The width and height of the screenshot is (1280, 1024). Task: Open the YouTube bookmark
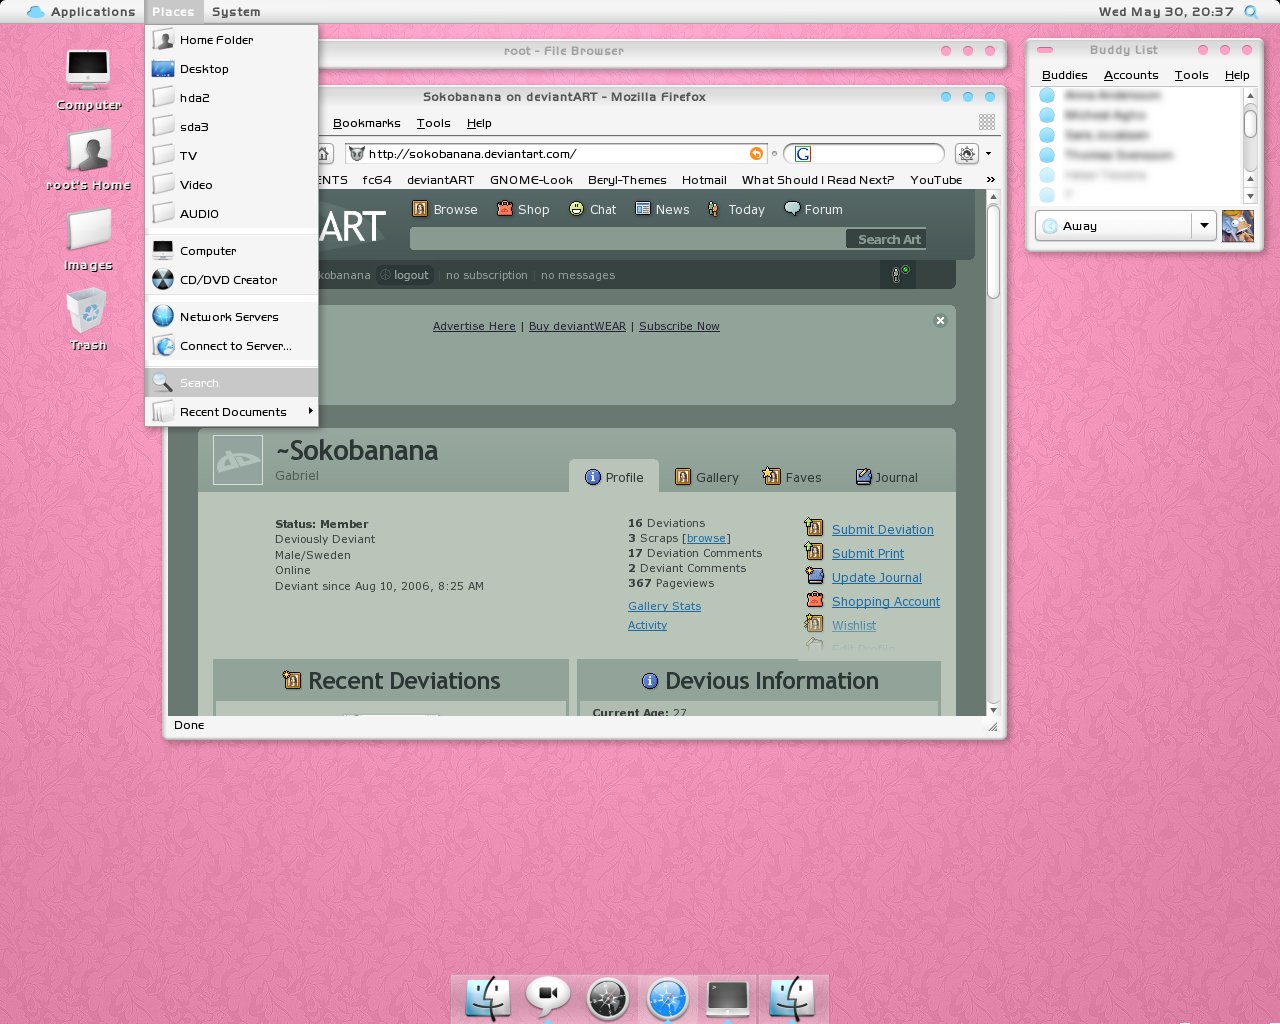coord(936,180)
